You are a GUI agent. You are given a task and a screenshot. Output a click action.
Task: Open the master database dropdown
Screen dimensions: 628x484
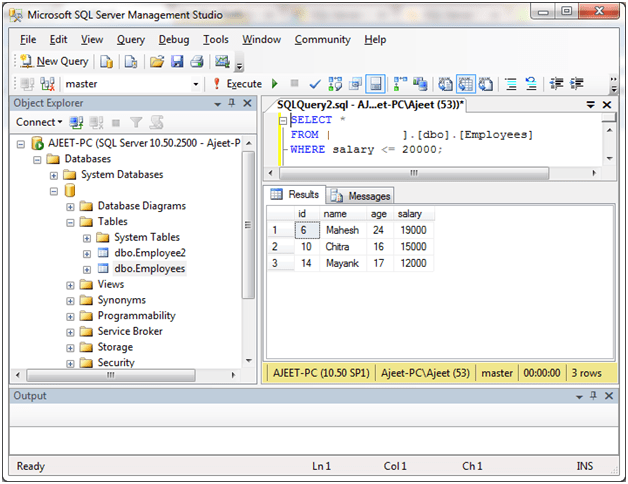click(x=196, y=84)
